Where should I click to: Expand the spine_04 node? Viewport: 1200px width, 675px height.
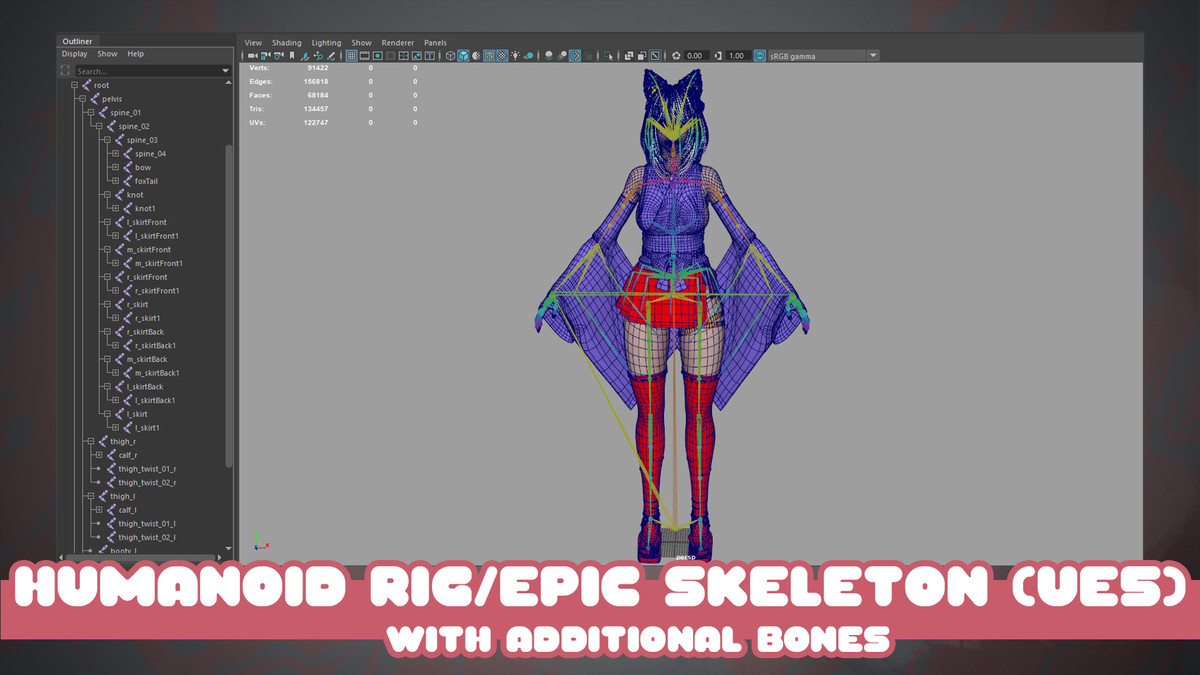coord(115,154)
